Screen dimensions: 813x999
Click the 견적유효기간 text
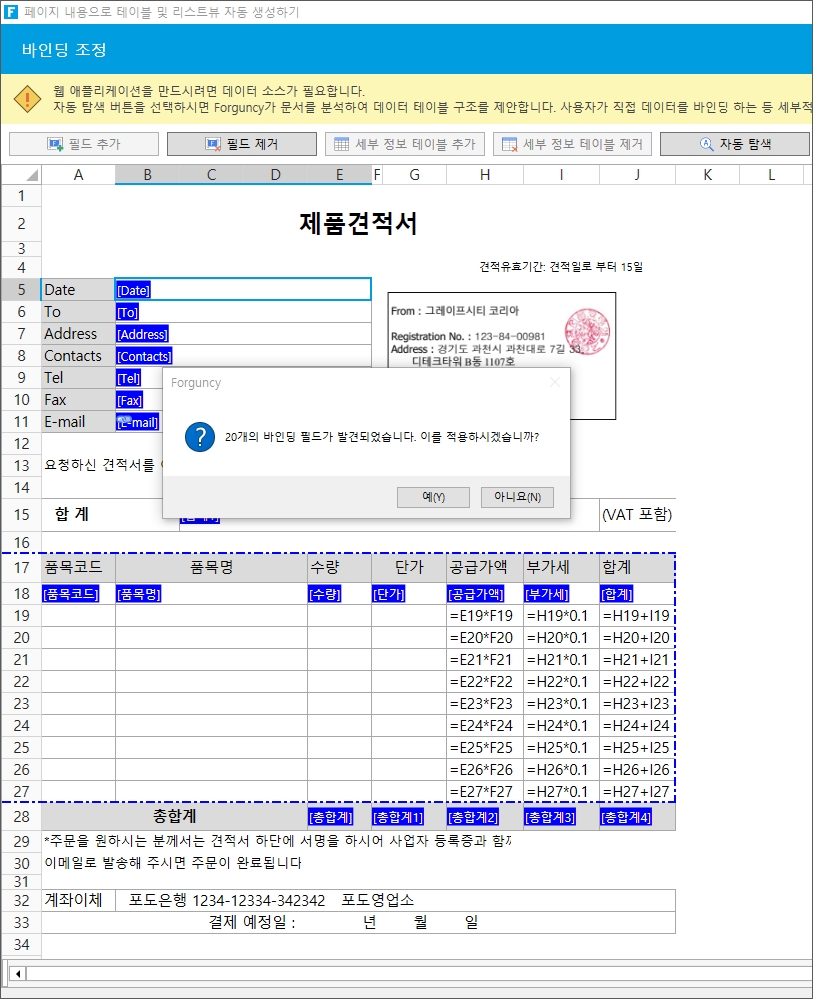[561, 267]
